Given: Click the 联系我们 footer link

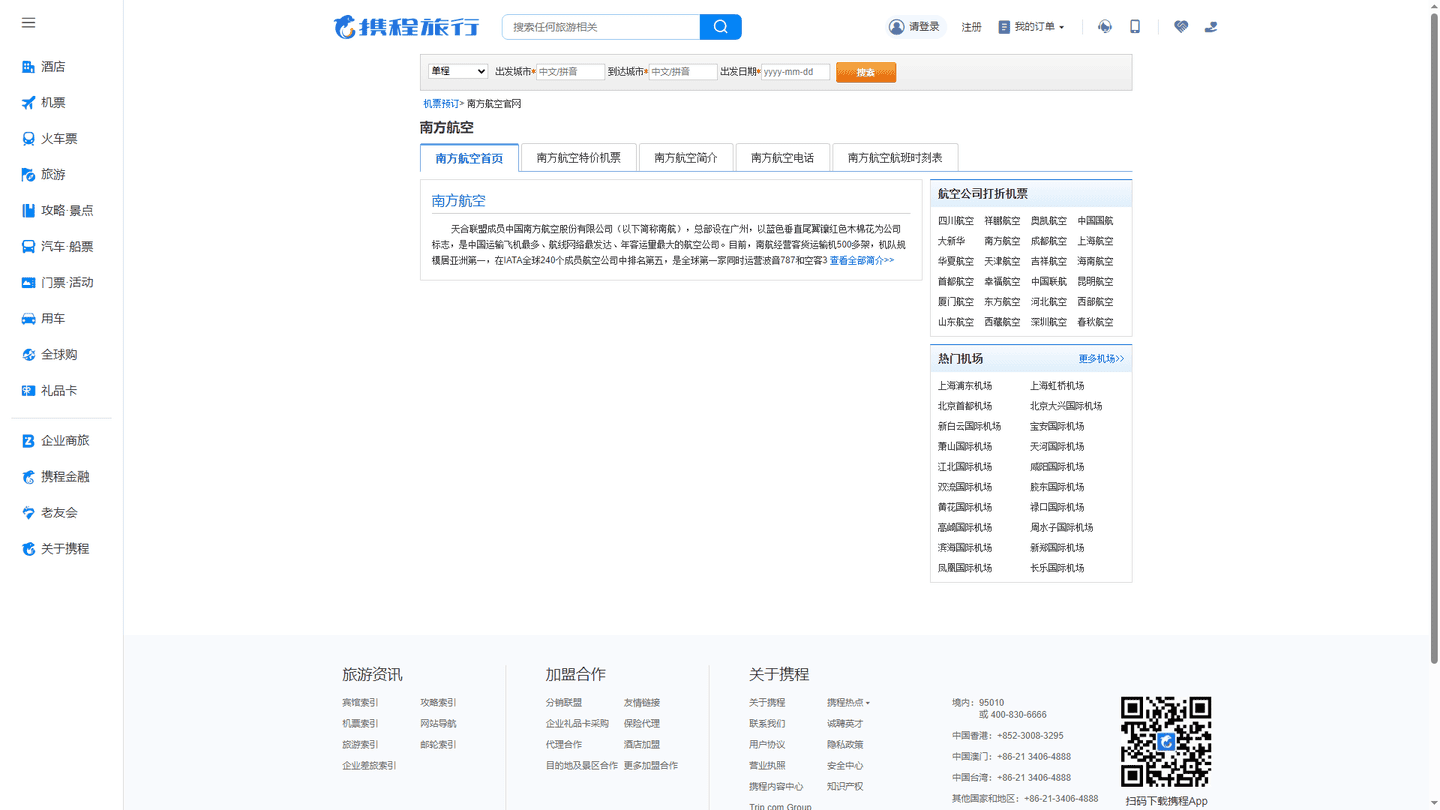Looking at the screenshot, I should (x=767, y=724).
